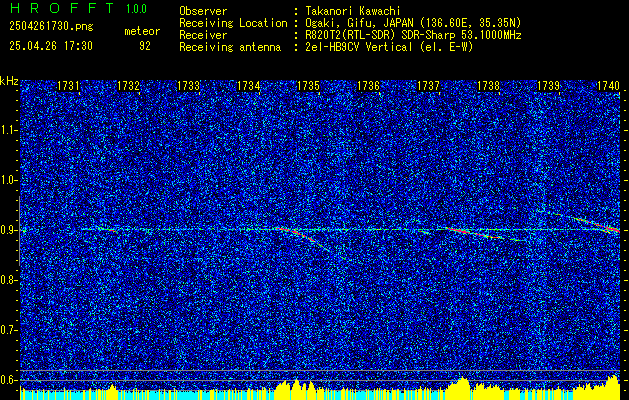Click the Receiving Location field label
The image size is (629, 400).
tap(233, 23)
